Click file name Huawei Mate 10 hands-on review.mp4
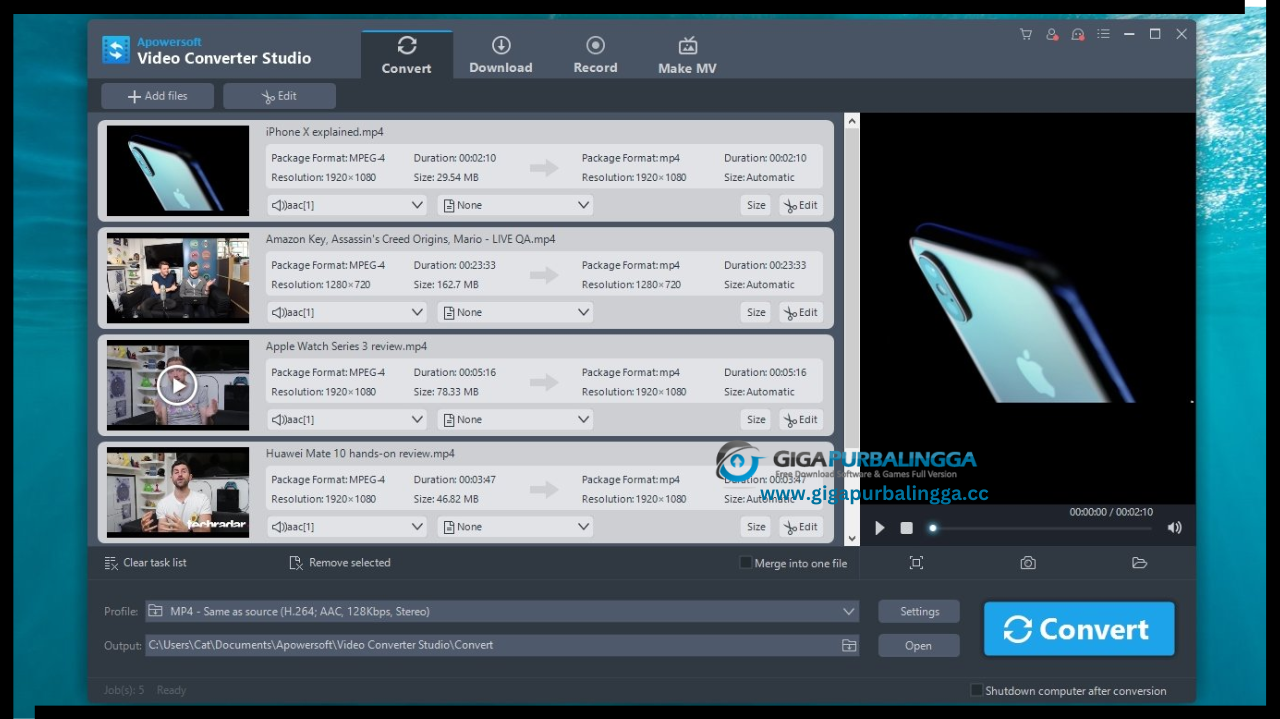The height and width of the screenshot is (719, 1280). (360, 453)
